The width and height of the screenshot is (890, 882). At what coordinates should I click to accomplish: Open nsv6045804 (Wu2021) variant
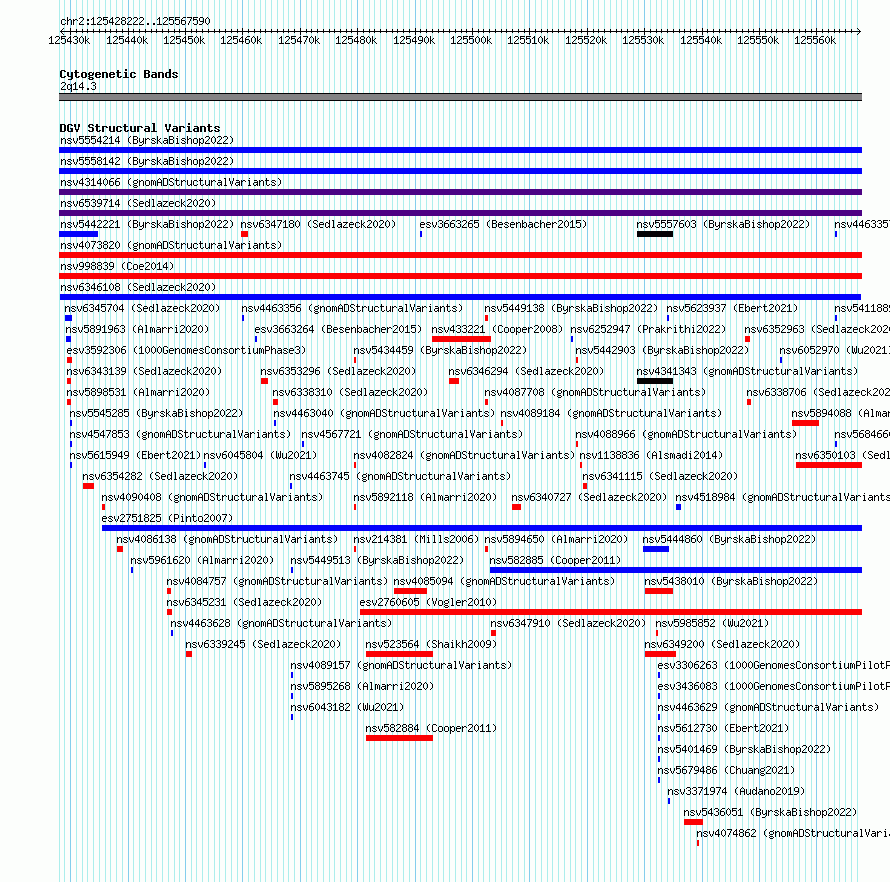click(x=260, y=455)
